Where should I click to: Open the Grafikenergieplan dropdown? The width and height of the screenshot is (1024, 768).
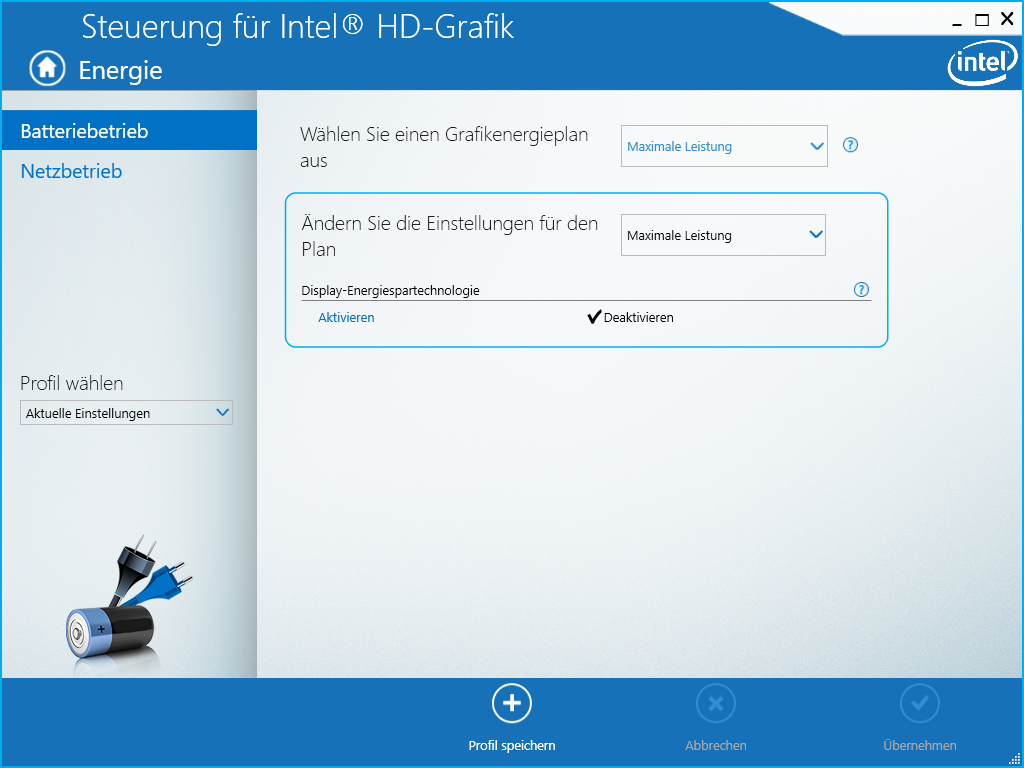[x=724, y=146]
